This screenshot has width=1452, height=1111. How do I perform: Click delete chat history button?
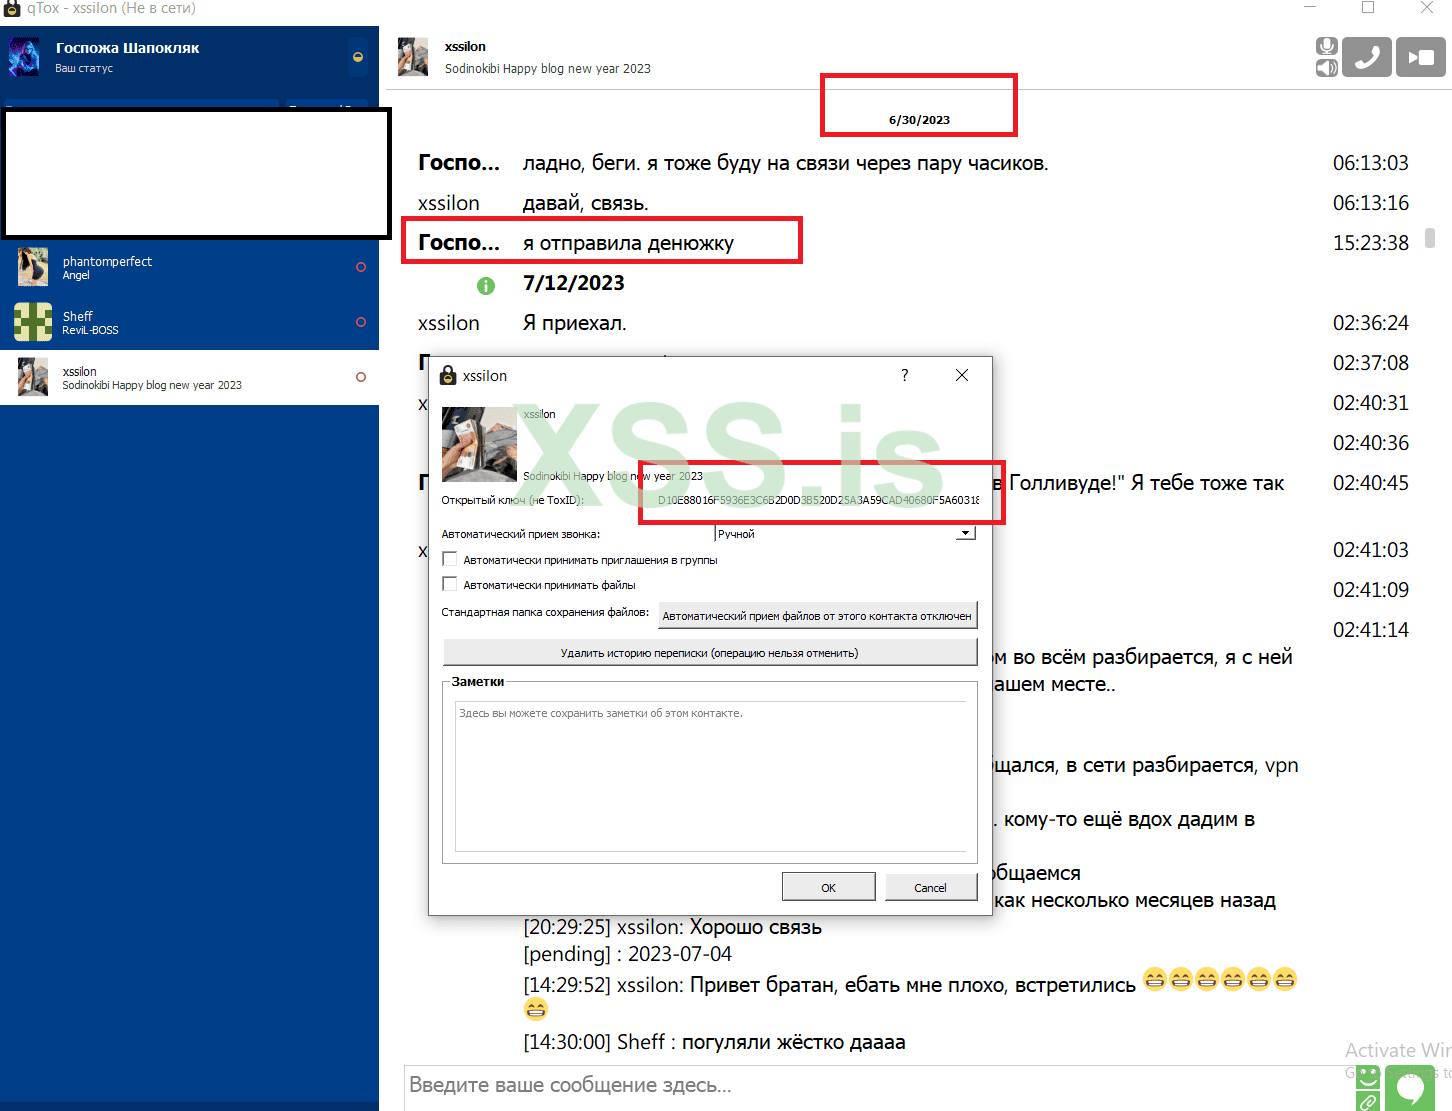click(710, 652)
